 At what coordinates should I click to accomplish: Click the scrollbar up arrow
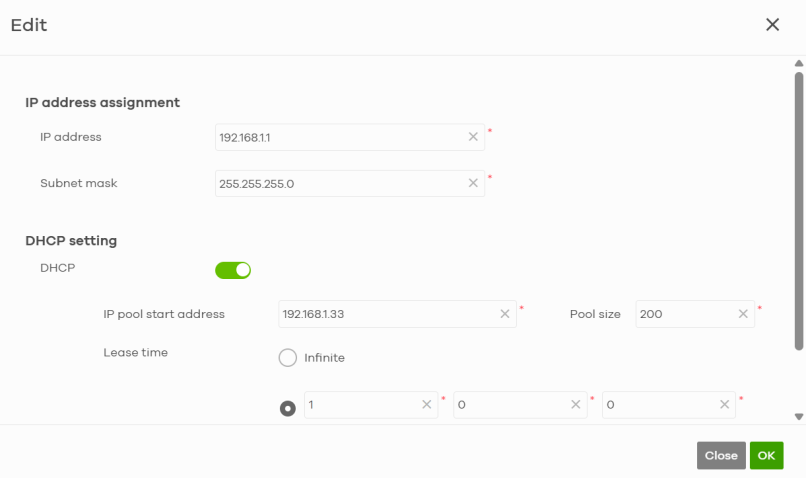pos(798,63)
